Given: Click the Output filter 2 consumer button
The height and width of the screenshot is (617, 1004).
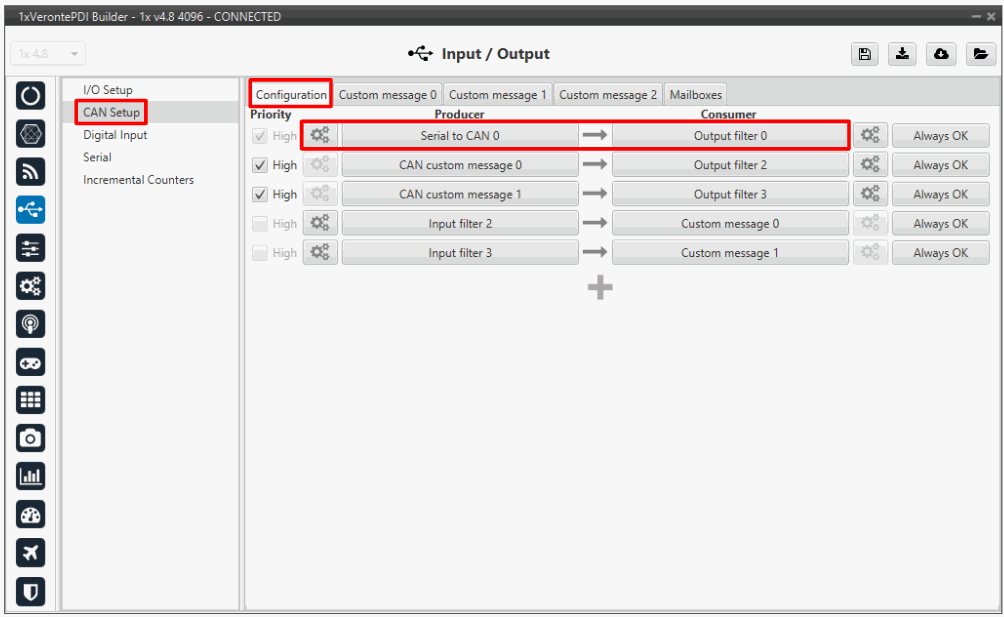Looking at the screenshot, I should (x=730, y=165).
